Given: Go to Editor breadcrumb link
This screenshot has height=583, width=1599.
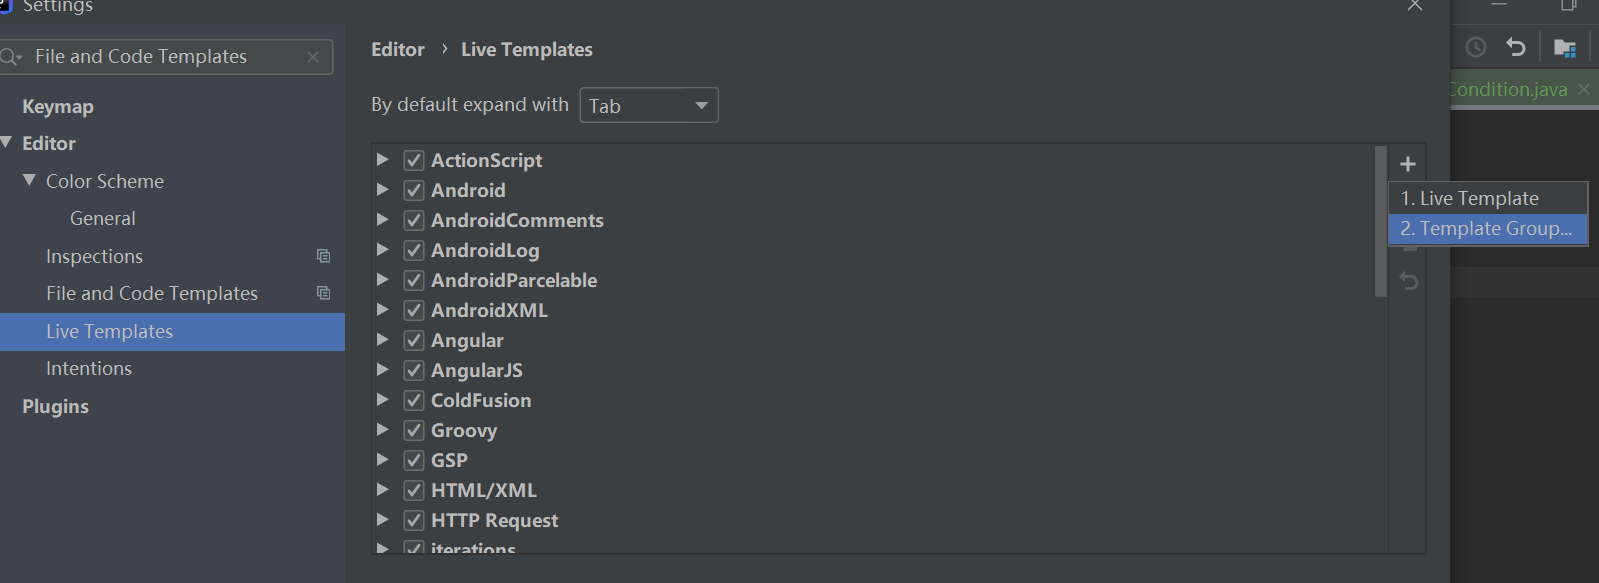Looking at the screenshot, I should (398, 49).
